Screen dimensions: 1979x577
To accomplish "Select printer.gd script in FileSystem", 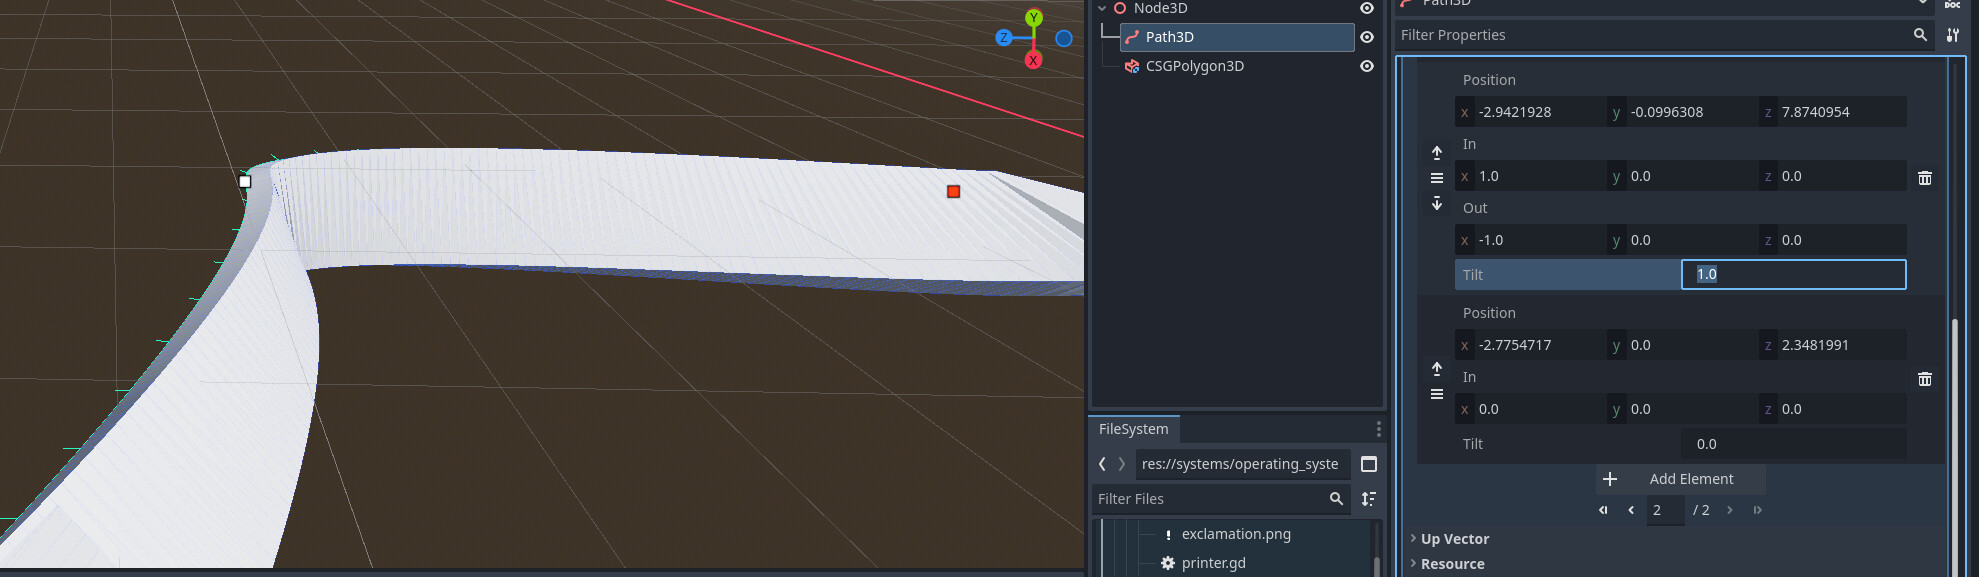I will click(1213, 563).
